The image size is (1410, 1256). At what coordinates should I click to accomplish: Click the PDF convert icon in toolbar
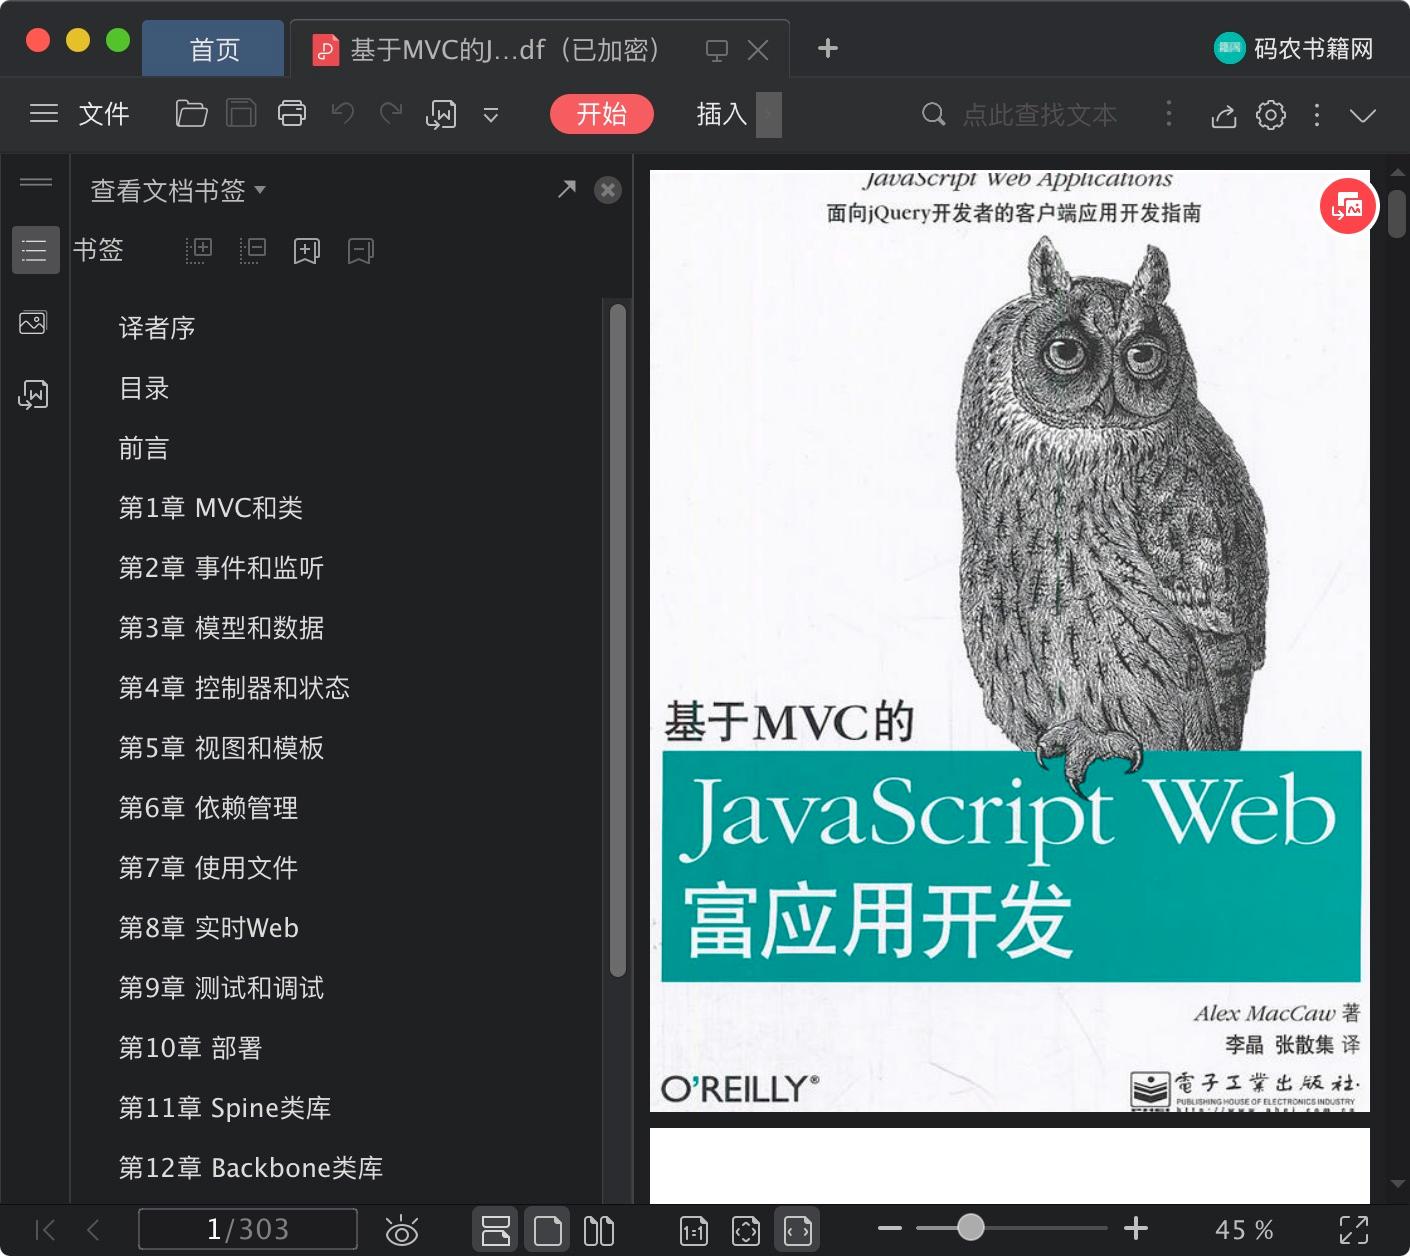coord(441,115)
